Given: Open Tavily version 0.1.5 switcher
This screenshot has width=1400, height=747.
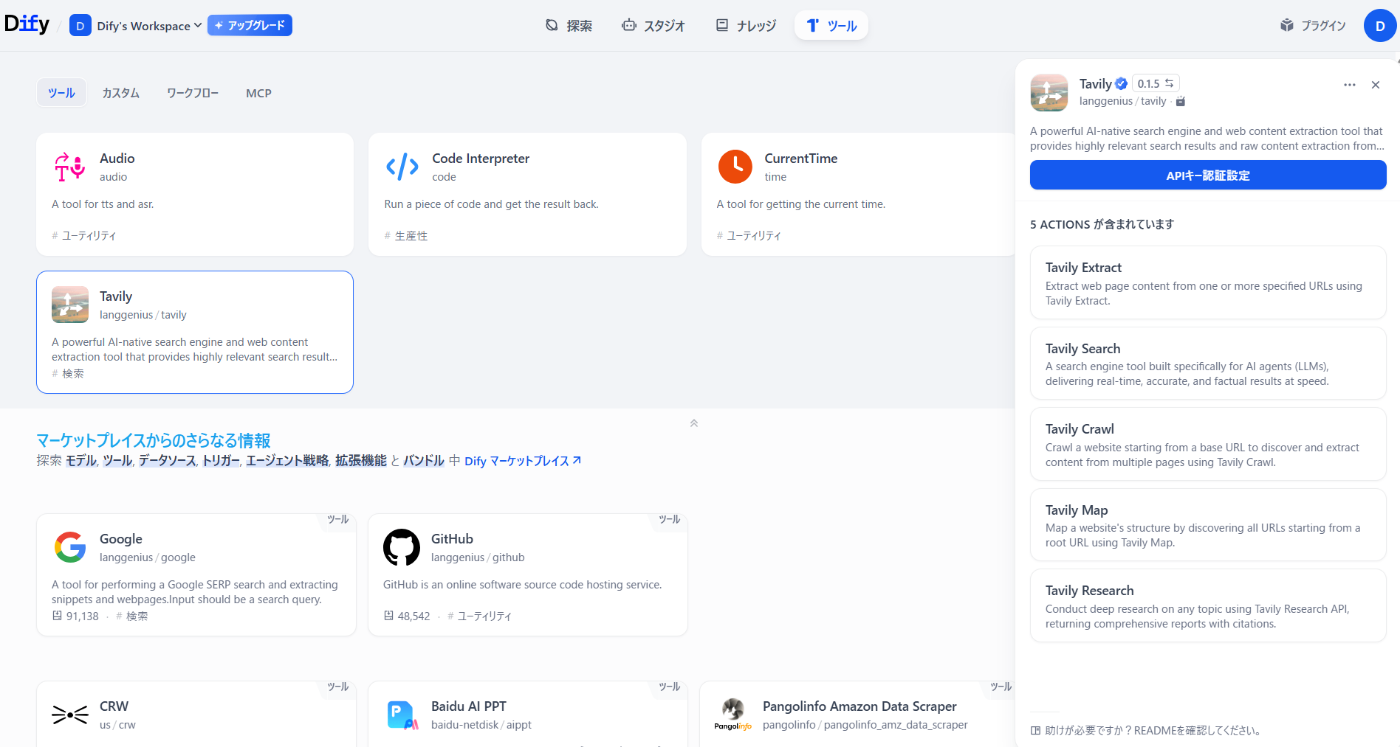Looking at the screenshot, I should (1156, 84).
